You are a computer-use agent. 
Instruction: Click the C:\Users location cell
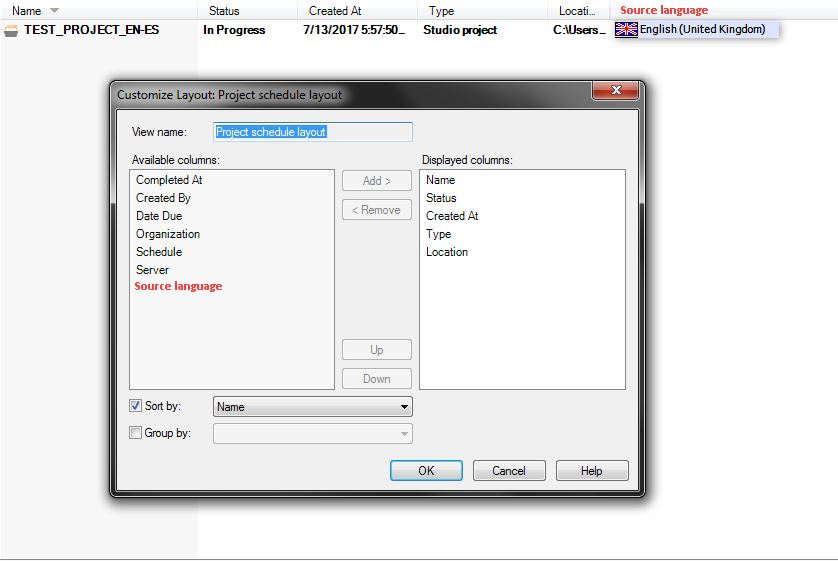point(579,30)
